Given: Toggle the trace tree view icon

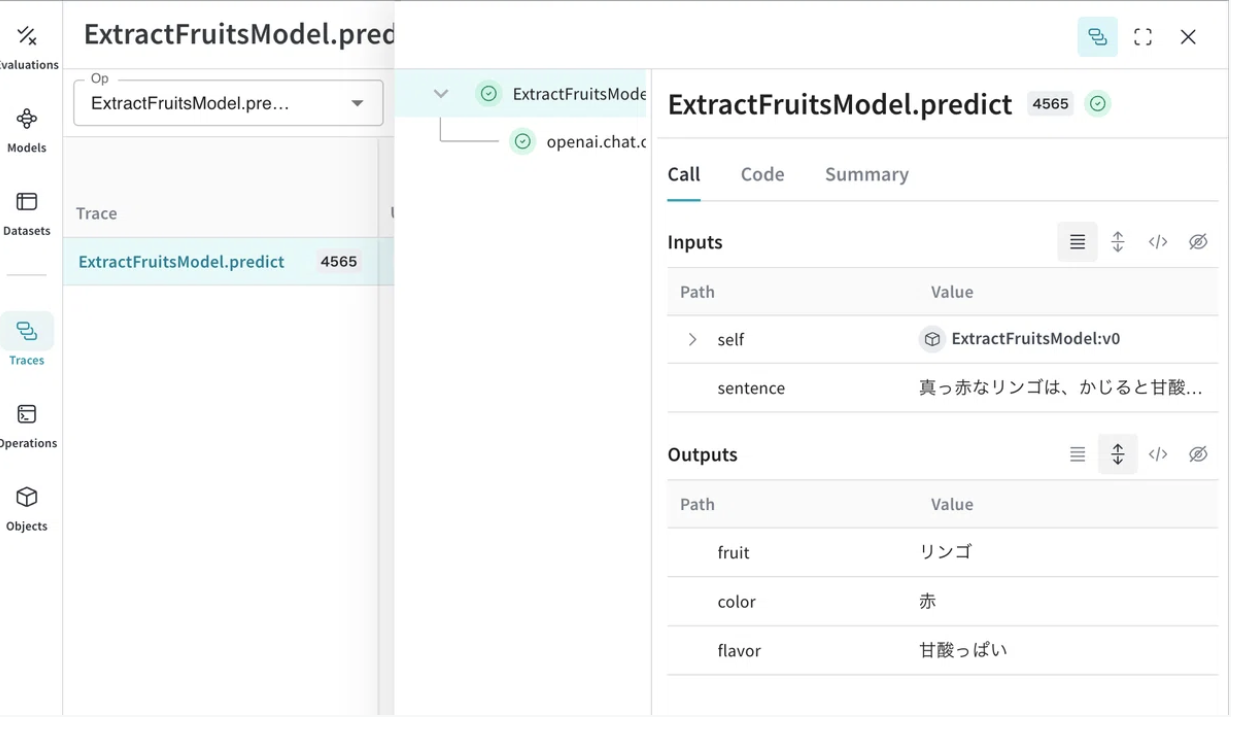Looking at the screenshot, I should coord(1097,37).
